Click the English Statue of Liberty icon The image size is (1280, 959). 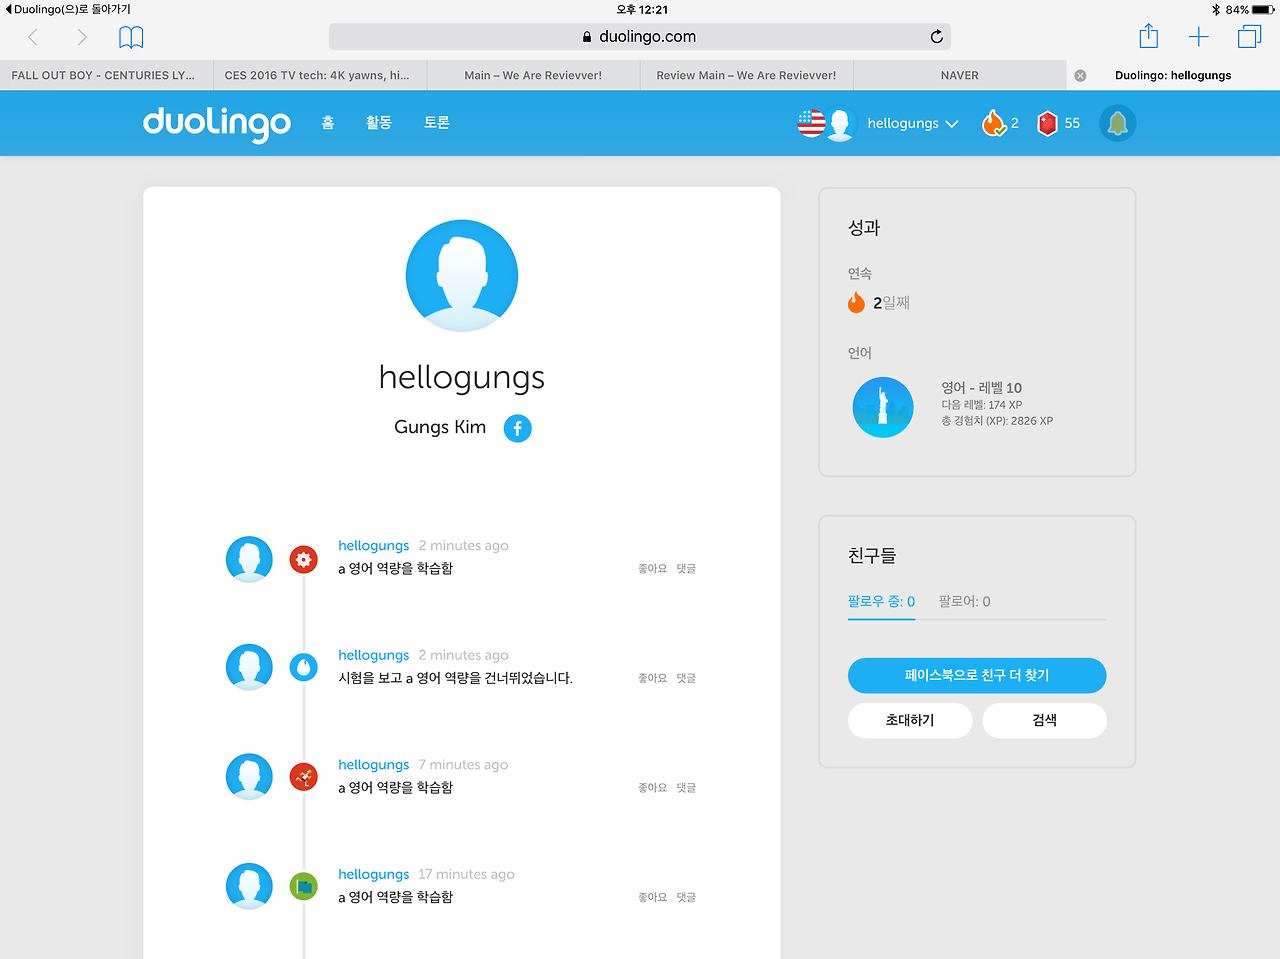coord(883,407)
